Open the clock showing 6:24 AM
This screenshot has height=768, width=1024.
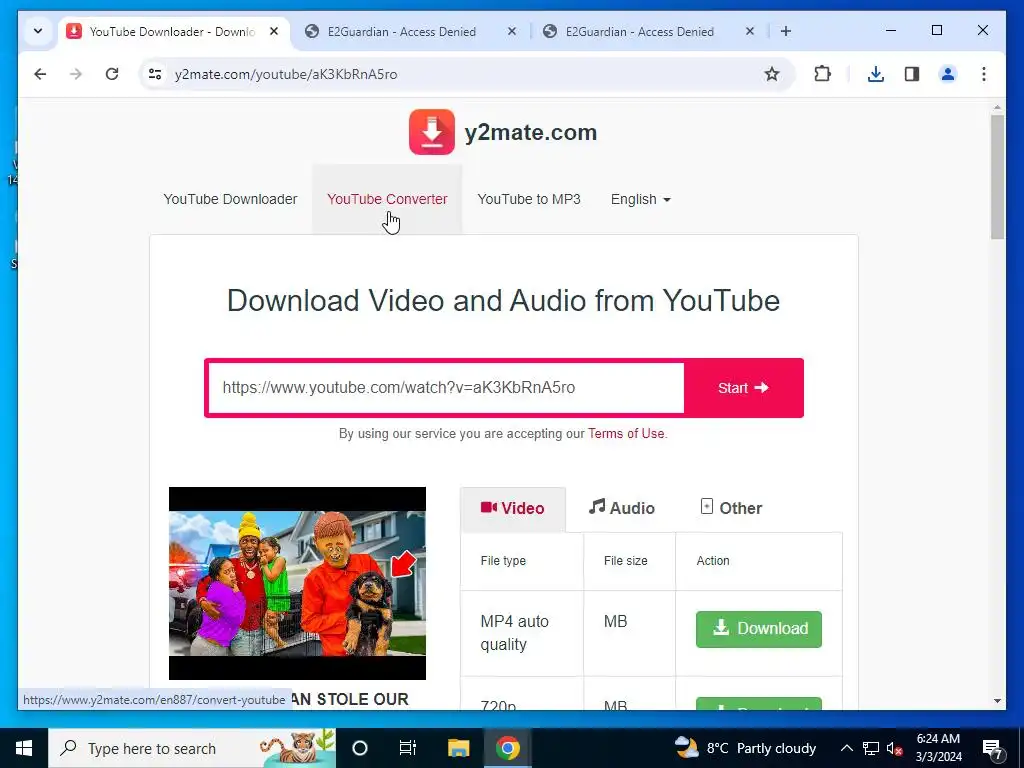click(x=938, y=748)
